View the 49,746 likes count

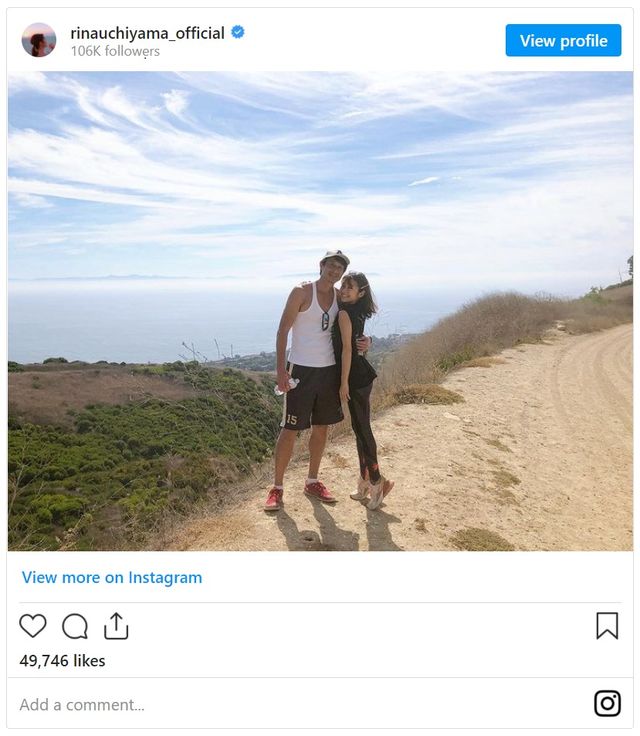[x=62, y=661]
